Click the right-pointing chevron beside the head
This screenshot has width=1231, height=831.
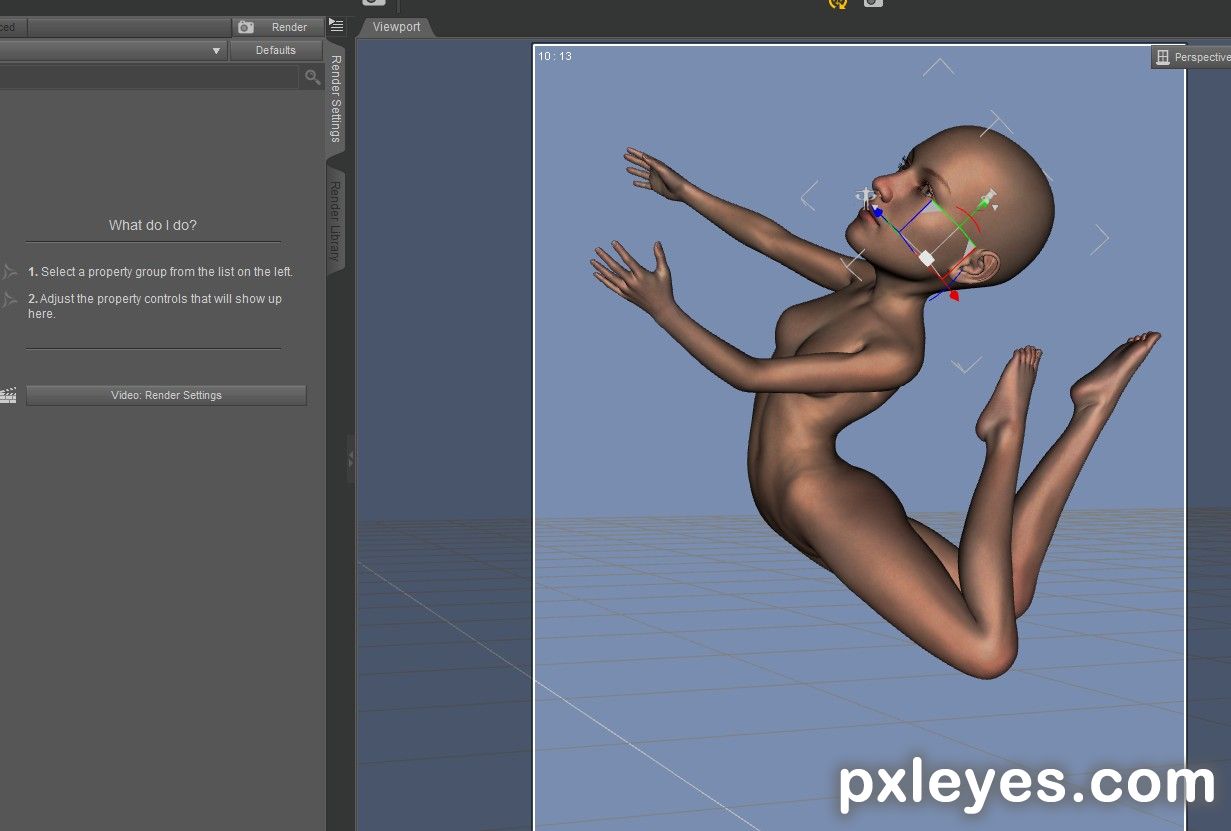pyautogui.click(x=1101, y=239)
